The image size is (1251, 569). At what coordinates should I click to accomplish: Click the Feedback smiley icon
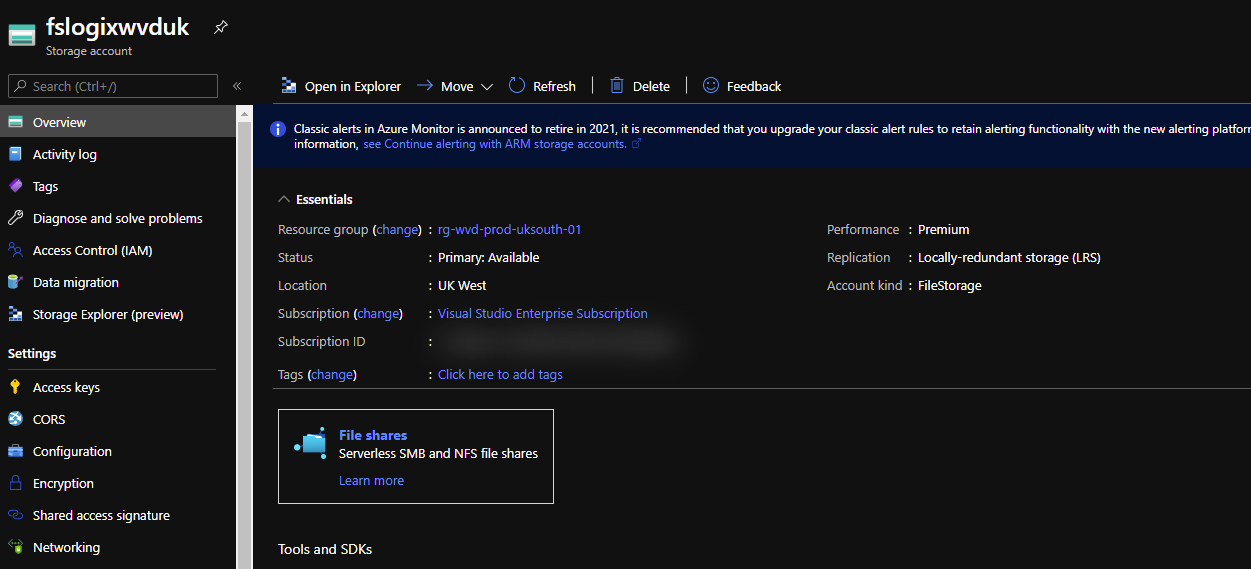coord(711,85)
